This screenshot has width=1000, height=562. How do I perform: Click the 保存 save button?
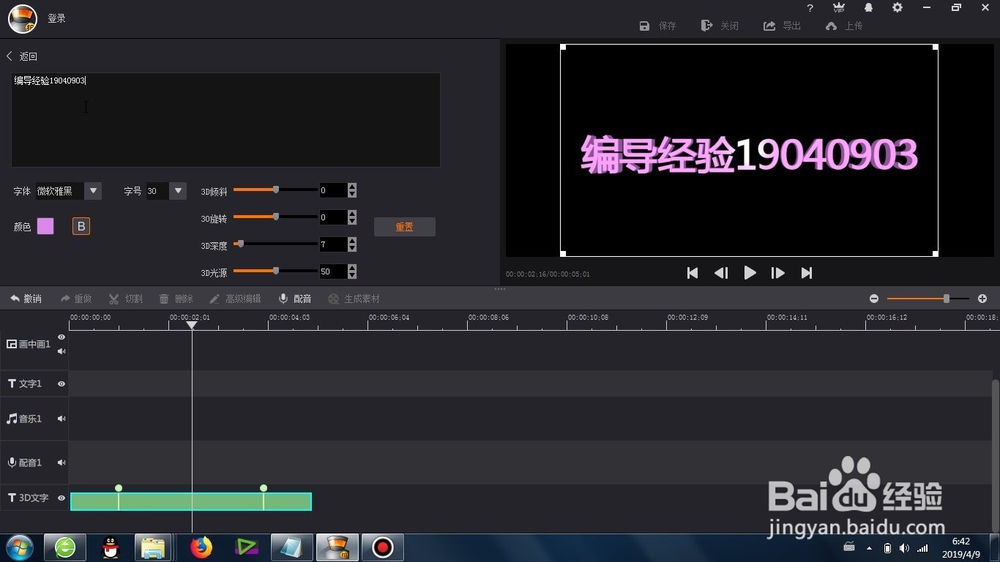click(x=658, y=26)
